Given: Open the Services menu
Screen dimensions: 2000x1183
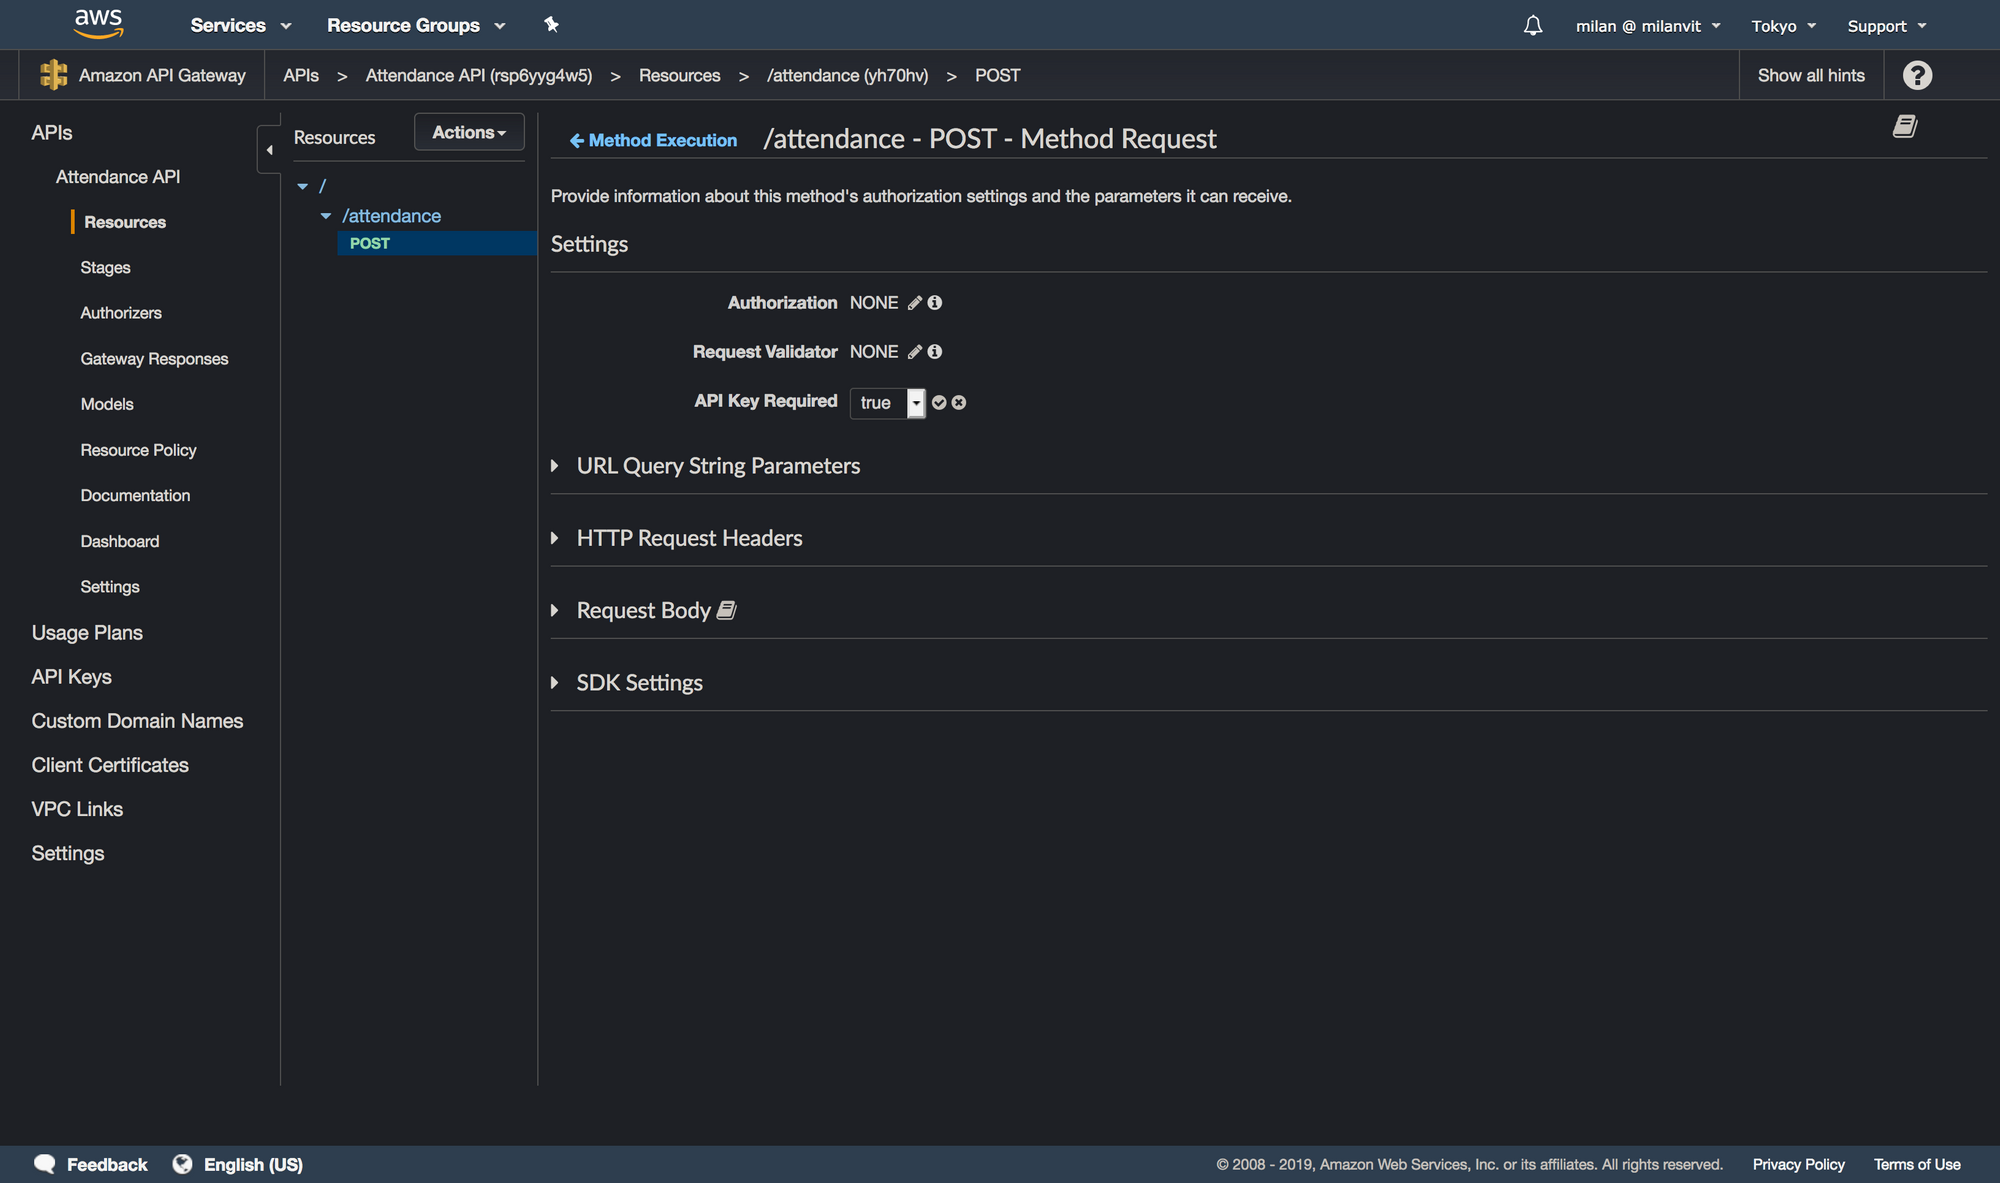Looking at the screenshot, I should [241, 25].
